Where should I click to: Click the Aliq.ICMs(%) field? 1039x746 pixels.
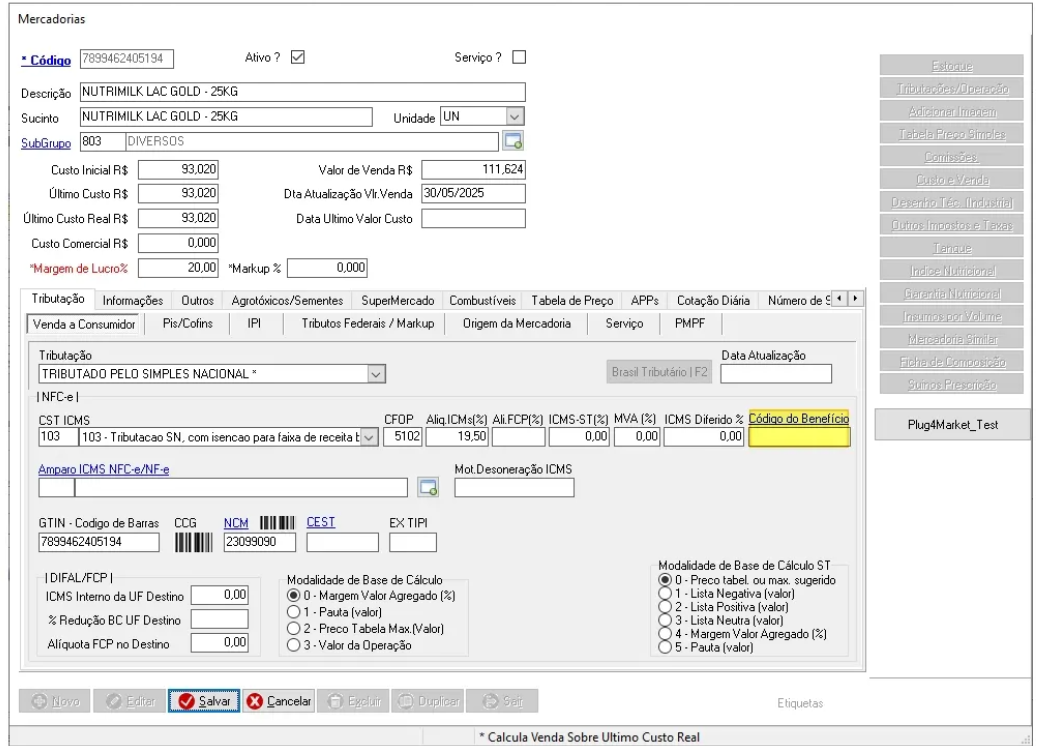(x=457, y=437)
